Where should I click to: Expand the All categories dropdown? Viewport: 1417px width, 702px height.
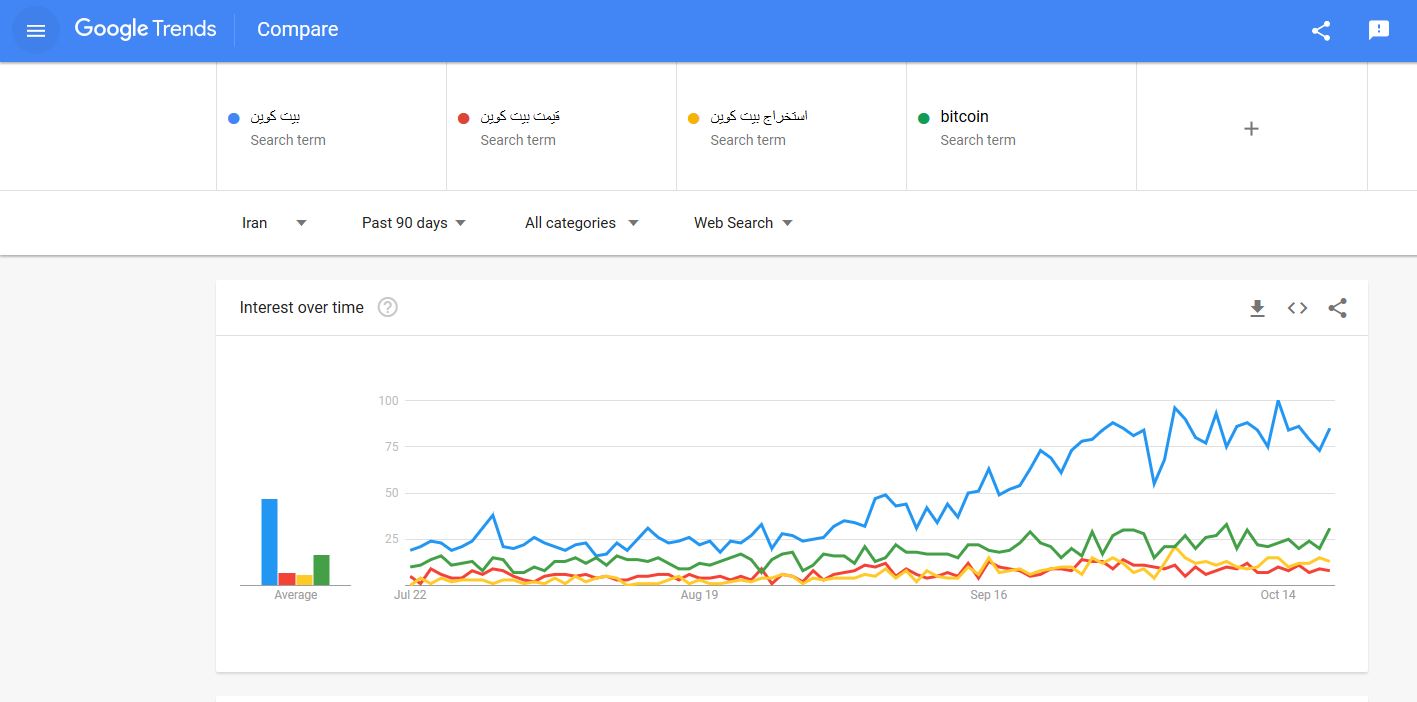581,223
